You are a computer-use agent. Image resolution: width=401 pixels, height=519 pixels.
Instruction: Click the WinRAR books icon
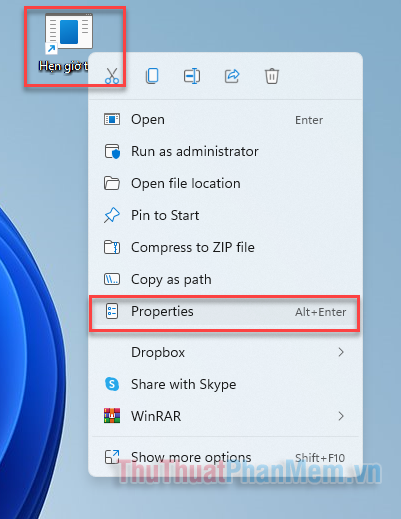pyautogui.click(x=112, y=416)
